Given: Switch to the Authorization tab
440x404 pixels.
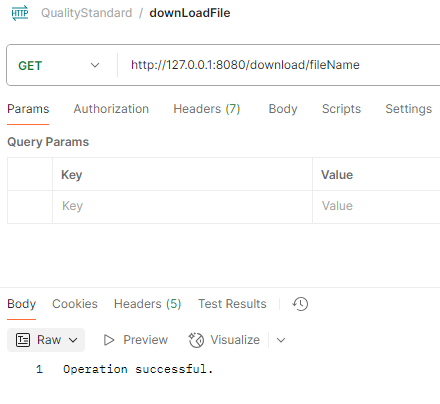Looking at the screenshot, I should [111, 109].
